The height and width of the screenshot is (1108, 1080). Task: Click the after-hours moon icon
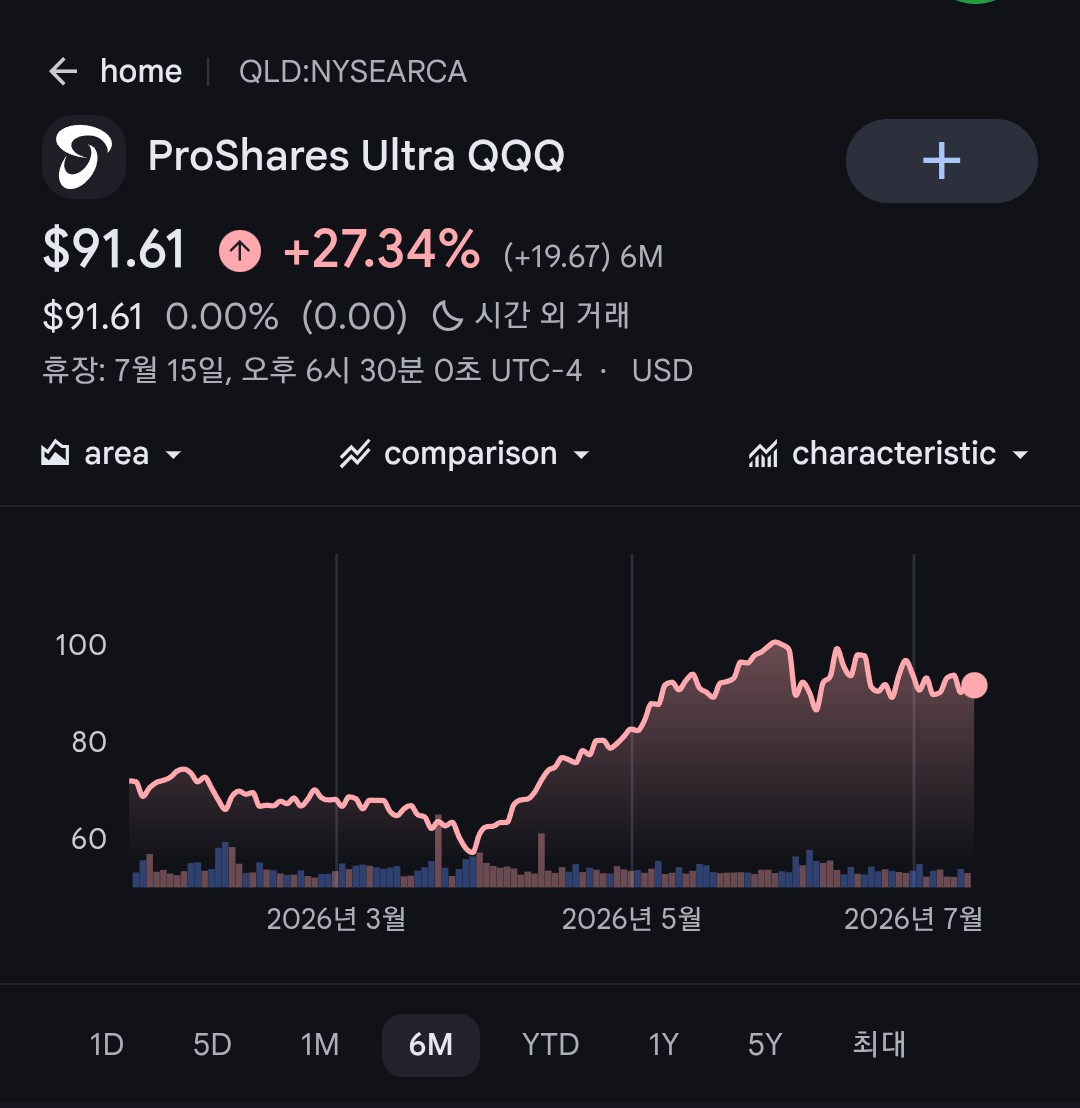tap(447, 315)
